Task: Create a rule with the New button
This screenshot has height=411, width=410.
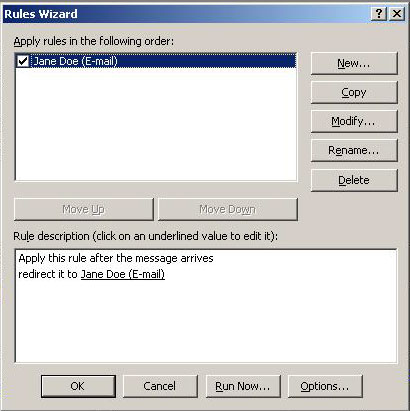Action: pos(354,63)
